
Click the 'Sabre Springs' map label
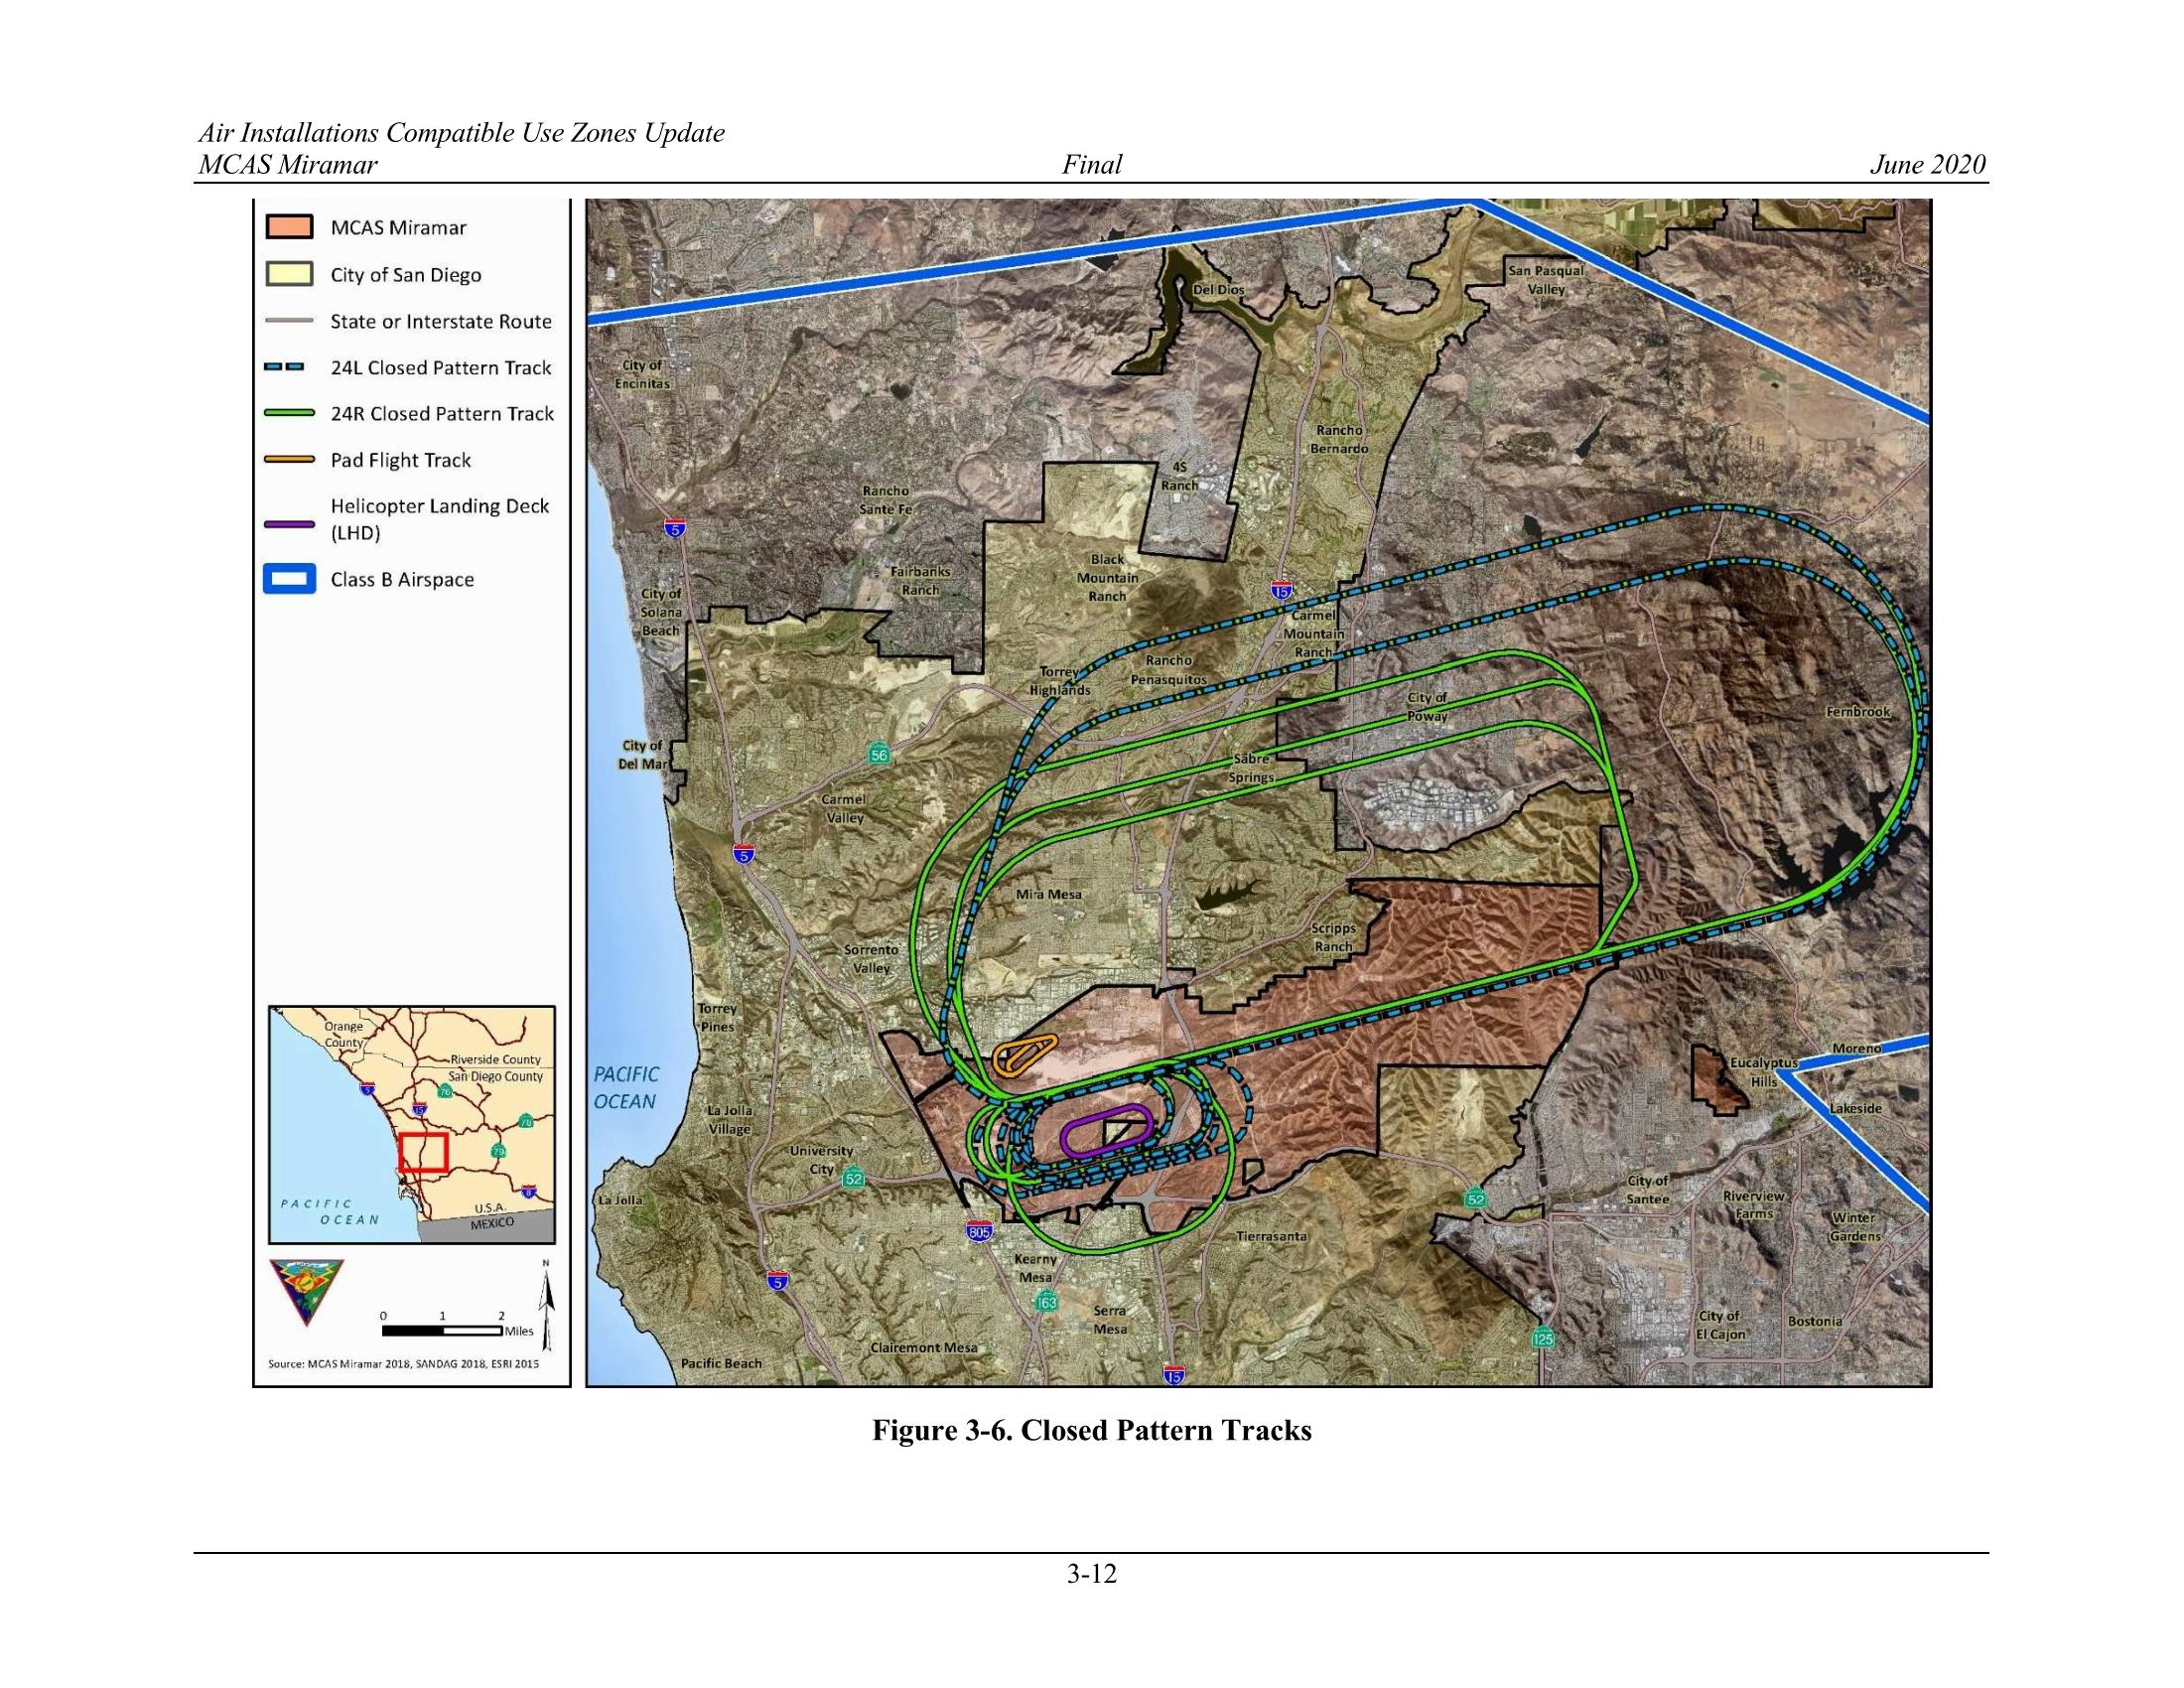pos(1251,768)
